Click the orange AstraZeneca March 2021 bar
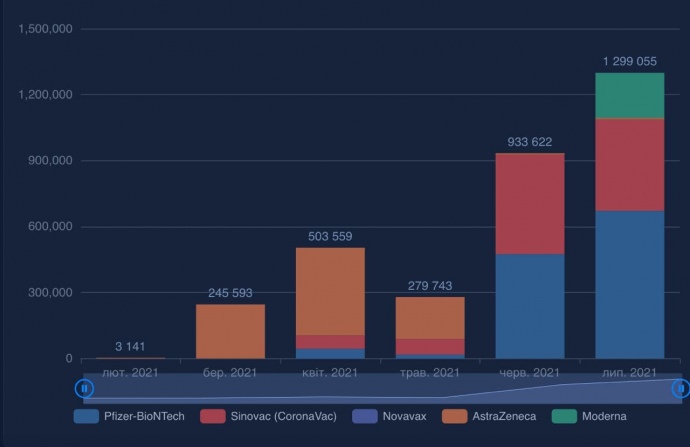Viewport: 690px width, 447px height. (230, 331)
